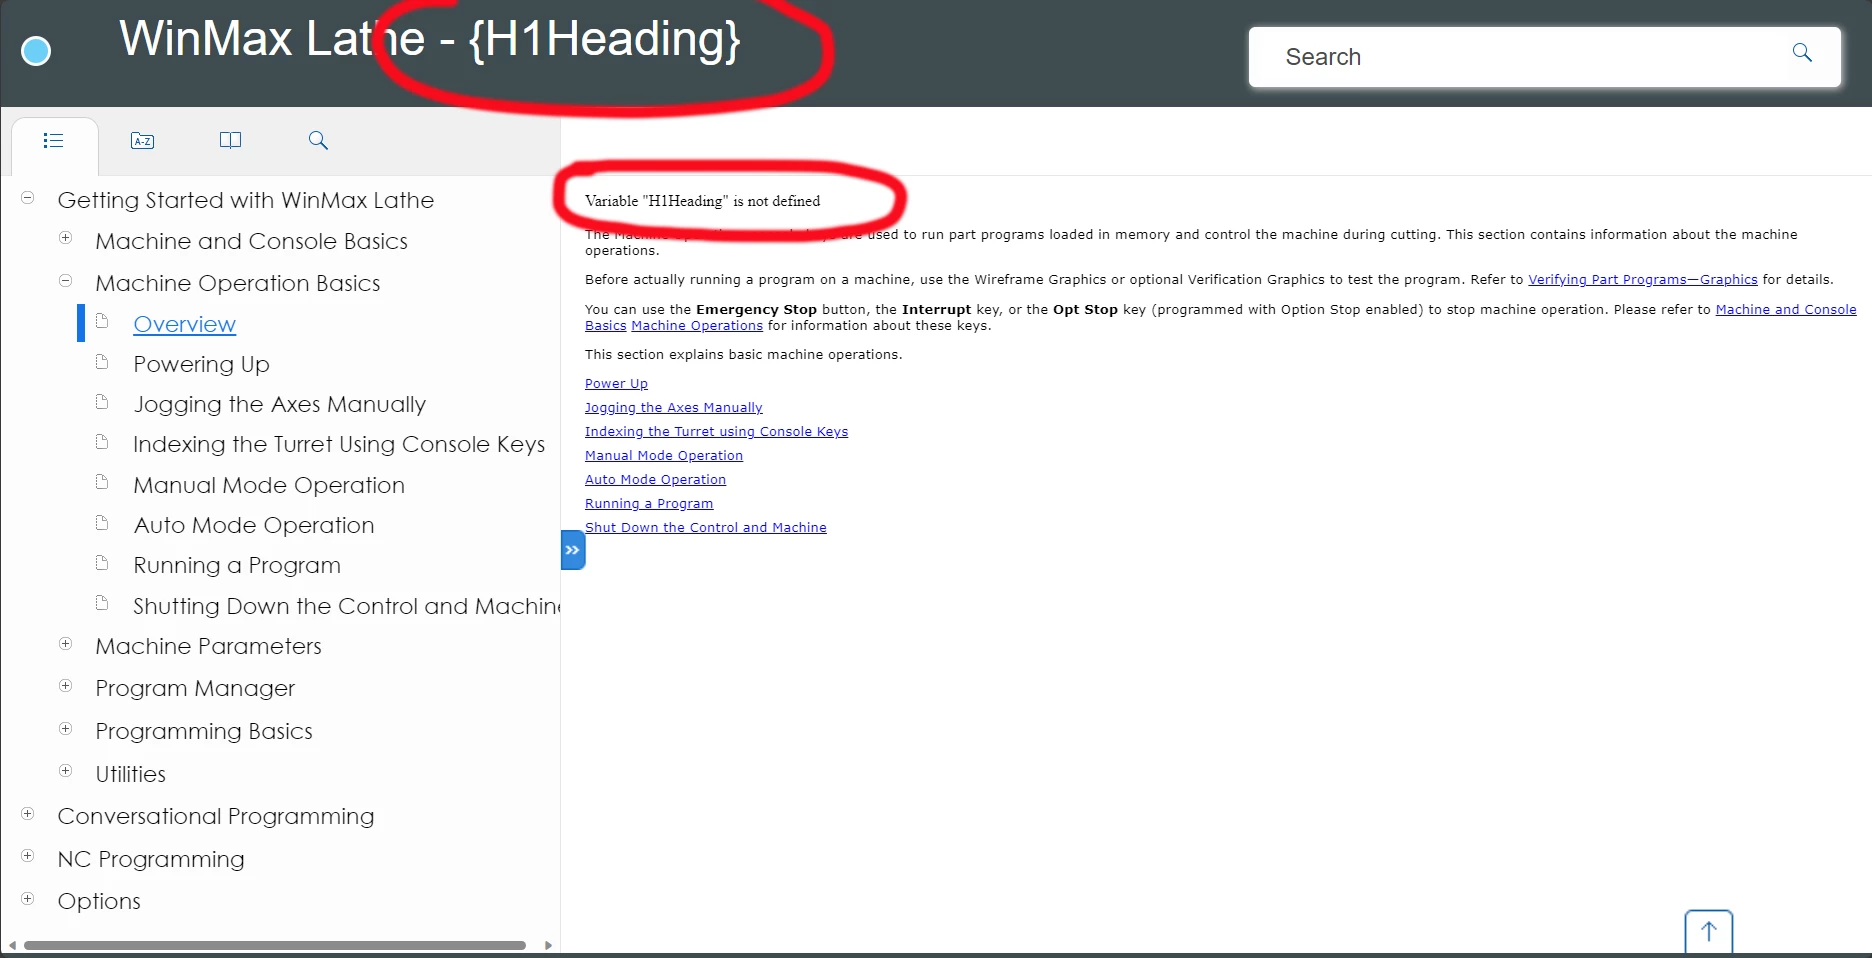Screen dimensions: 1872x958
Task: Open Shutting Down the Control and Machine
Action: pyautogui.click(x=346, y=606)
